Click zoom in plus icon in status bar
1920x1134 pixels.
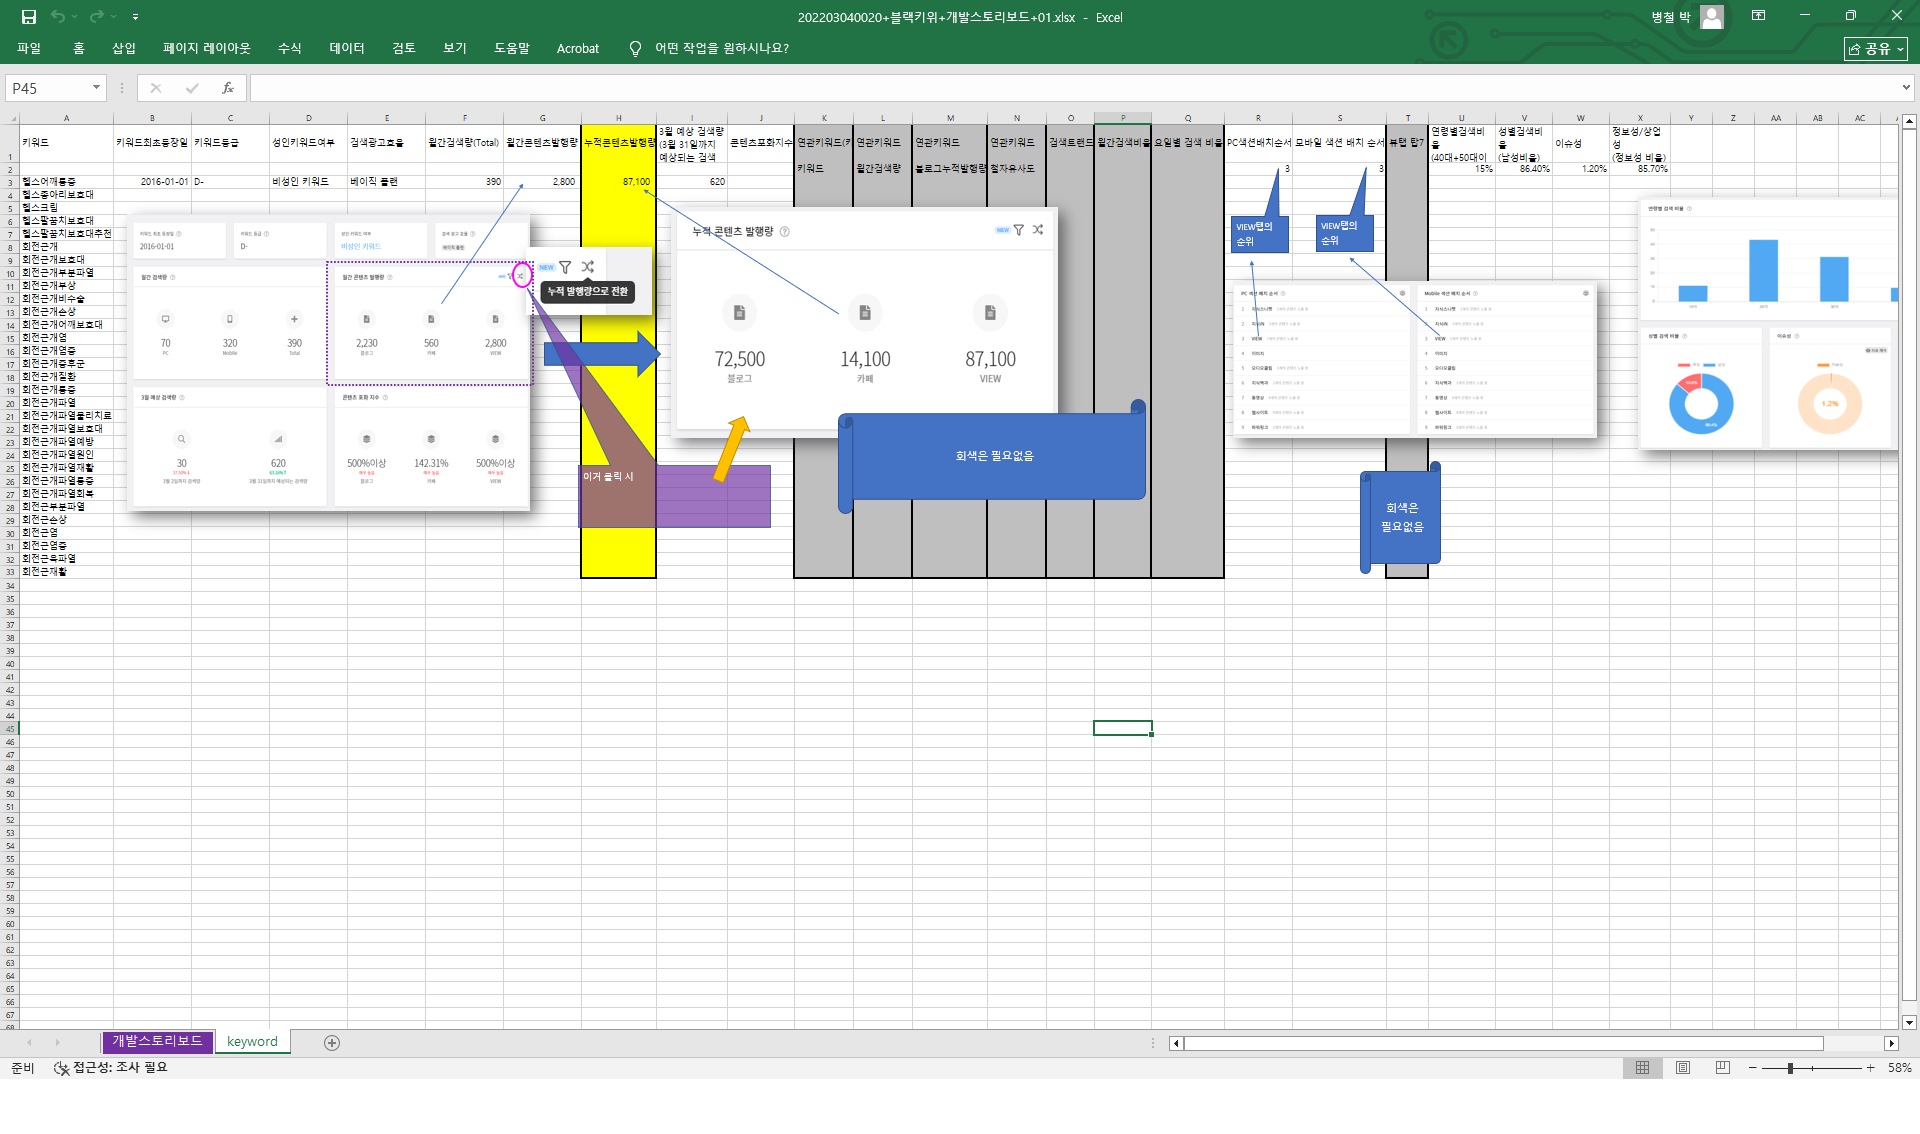1870,1068
